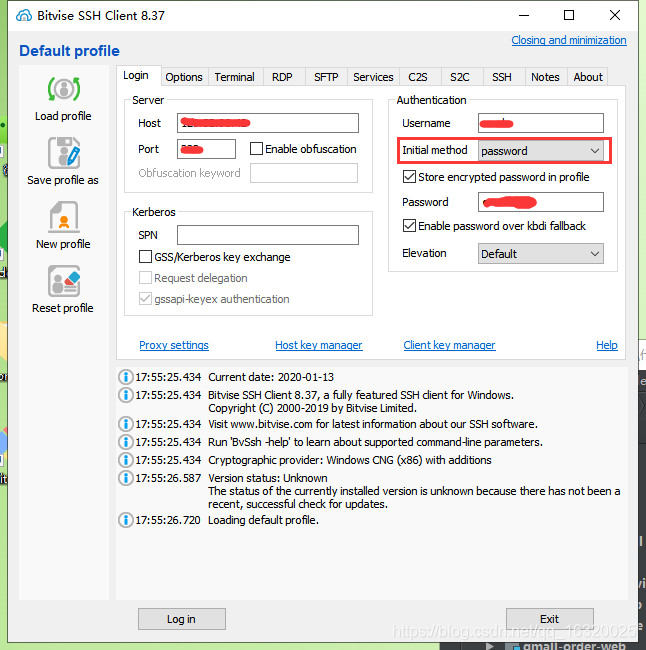Click the Reset profile icon

[x=63, y=281]
